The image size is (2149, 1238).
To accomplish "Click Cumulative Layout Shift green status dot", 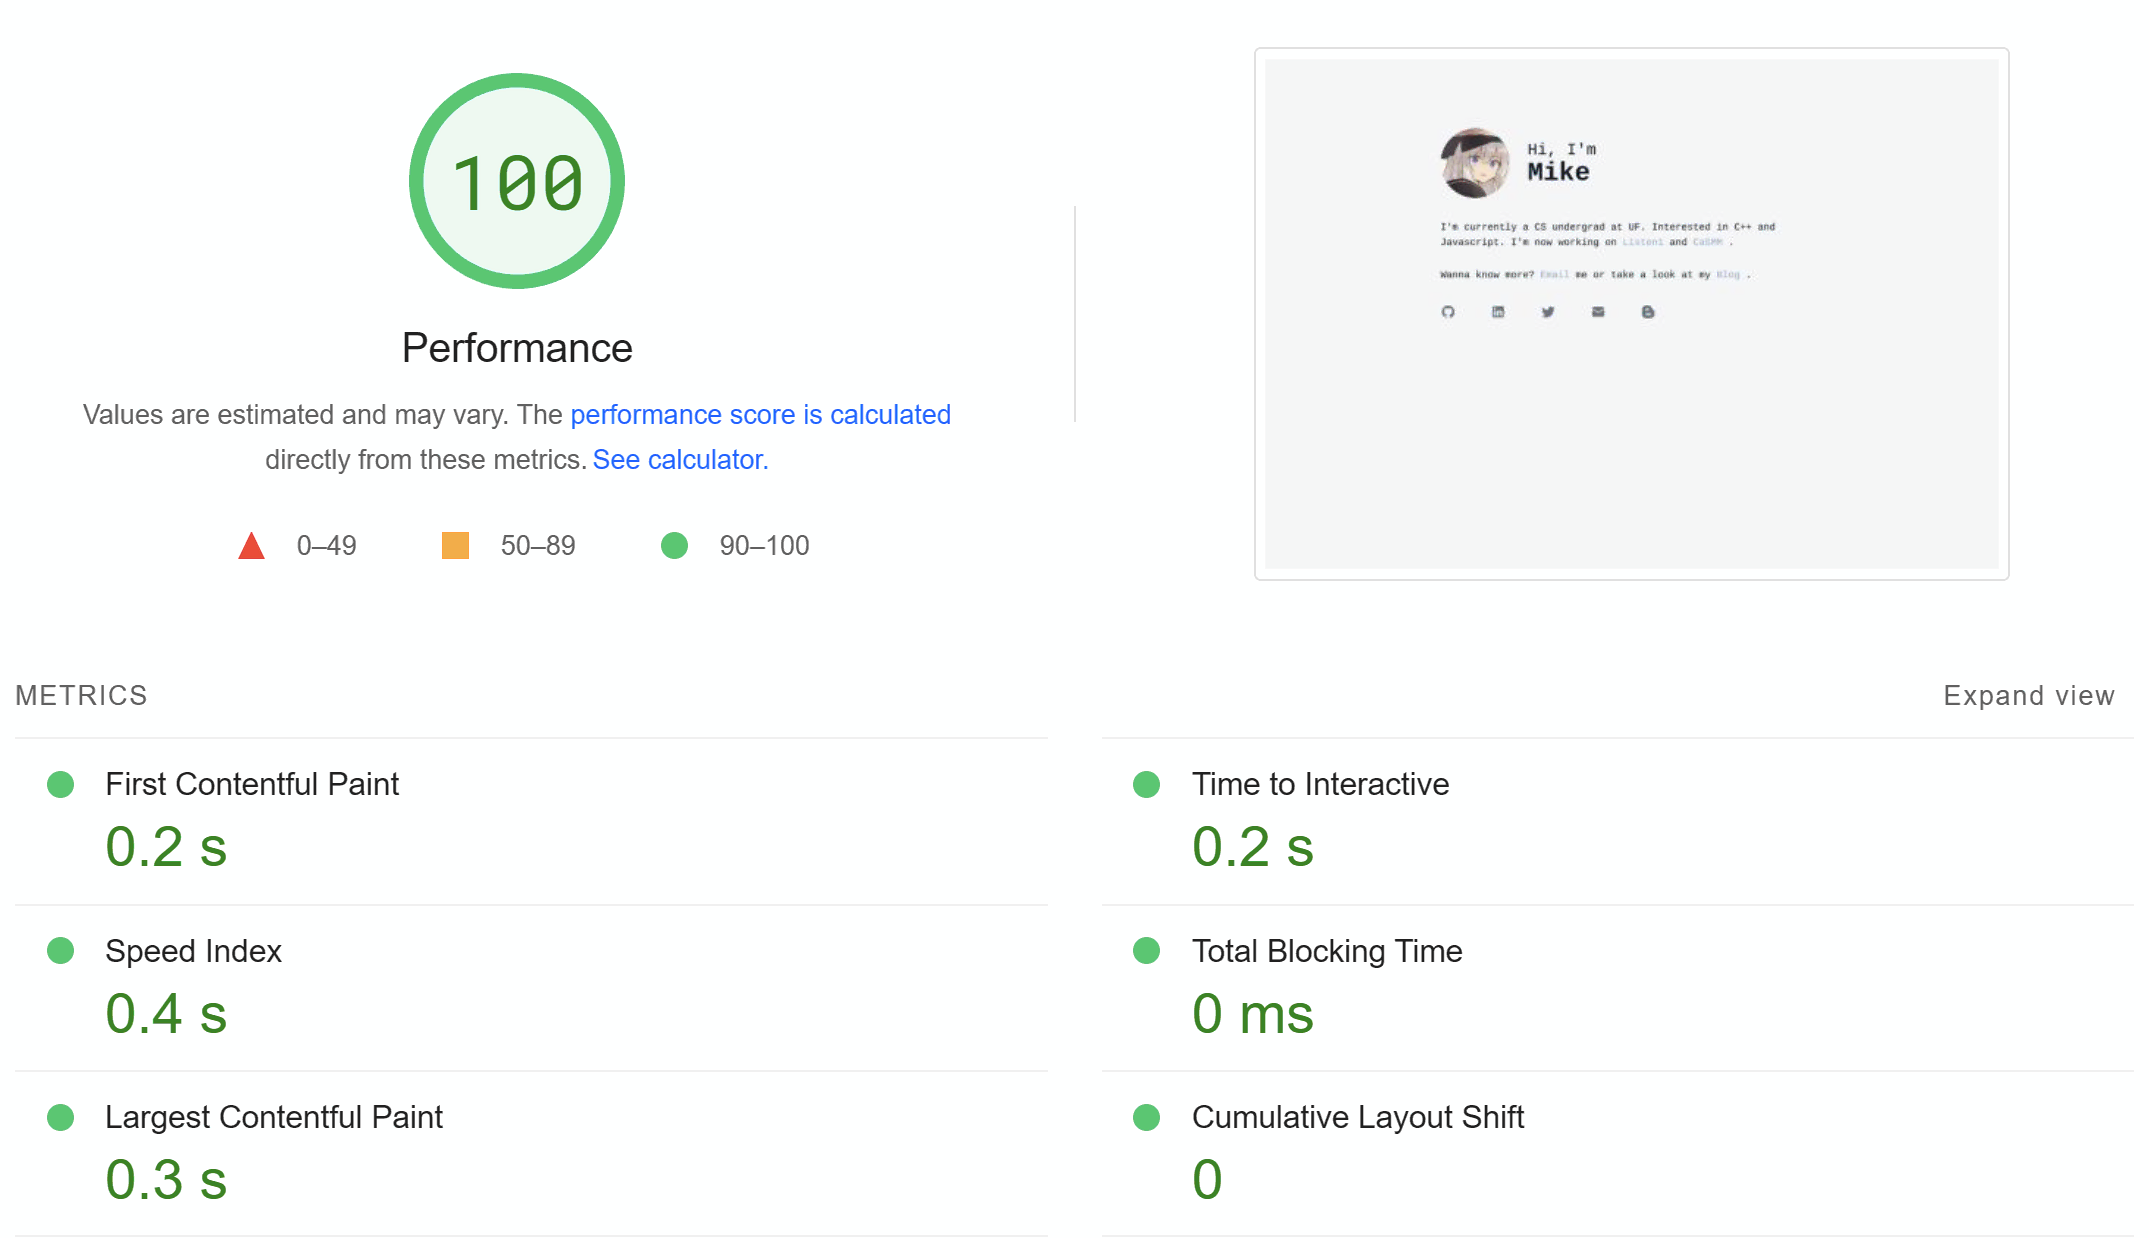I will pyautogui.click(x=1146, y=1118).
